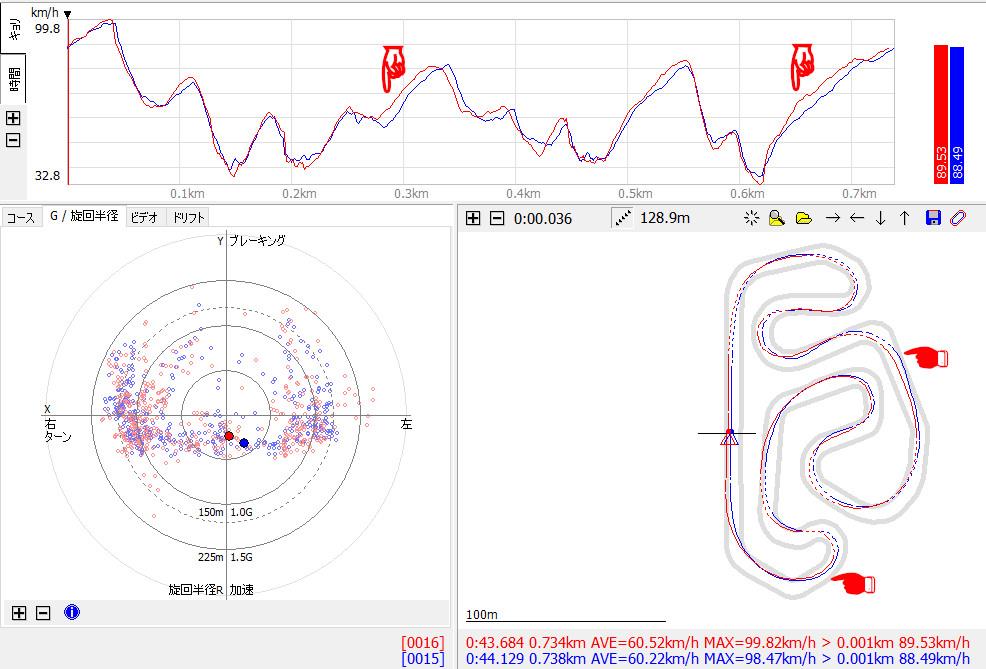The width and height of the screenshot is (986, 669).
Task: Click the ブレーキング label on G plot
Action: pos(257,240)
